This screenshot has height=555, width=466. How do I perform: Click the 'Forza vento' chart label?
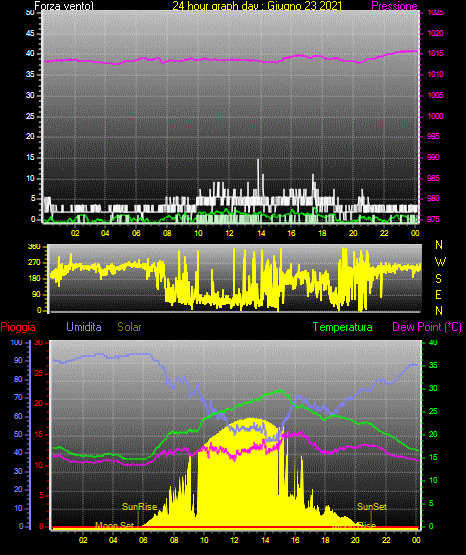coord(64,6)
